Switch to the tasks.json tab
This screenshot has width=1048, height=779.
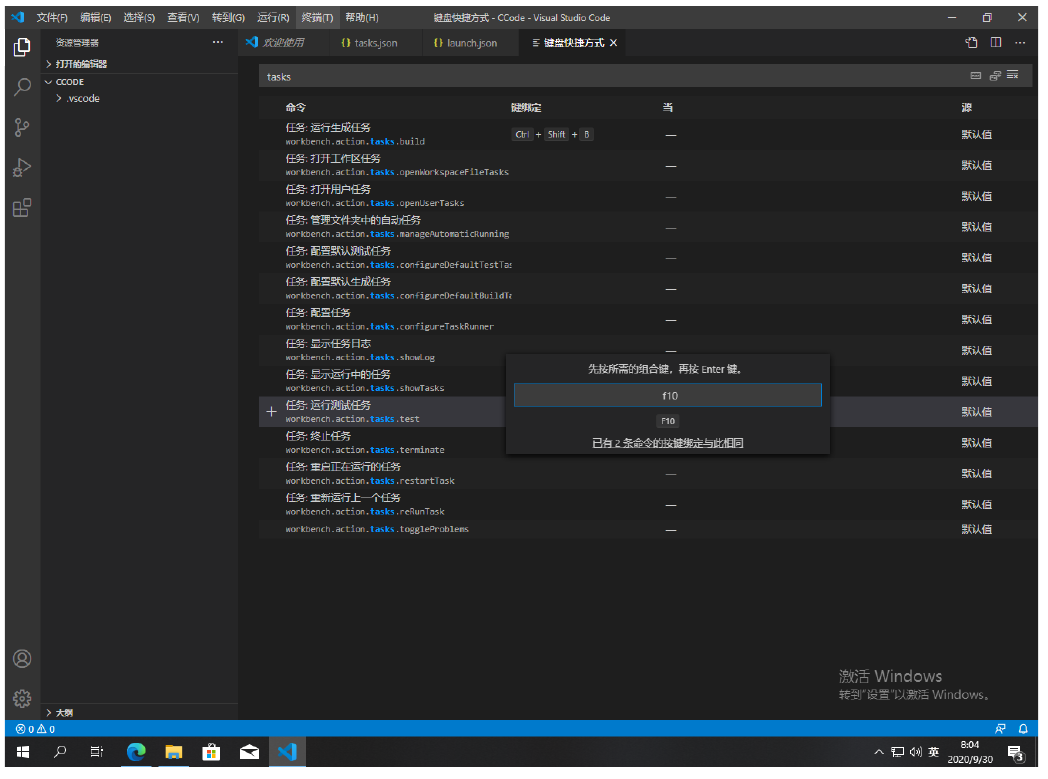(369, 43)
